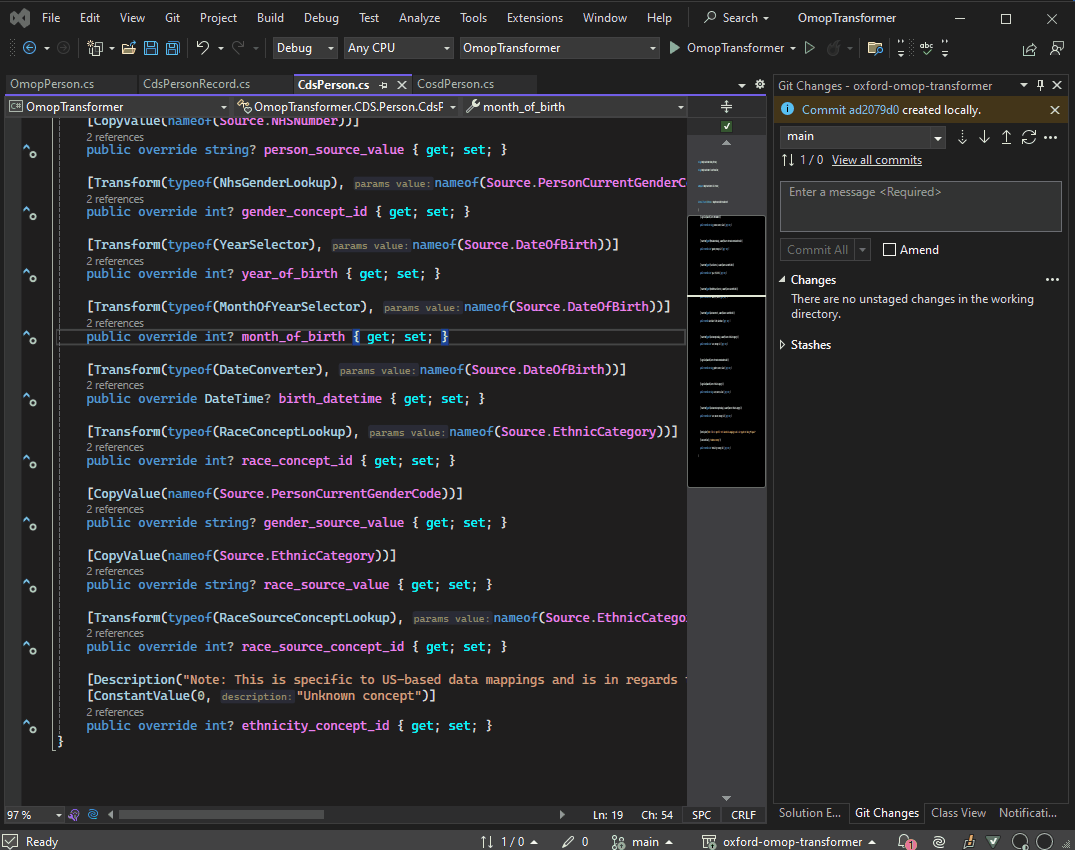Screen dimensions: 1075x850
Task: Open the main branch dropdown in Git Changes
Action: pyautogui.click(x=862, y=137)
